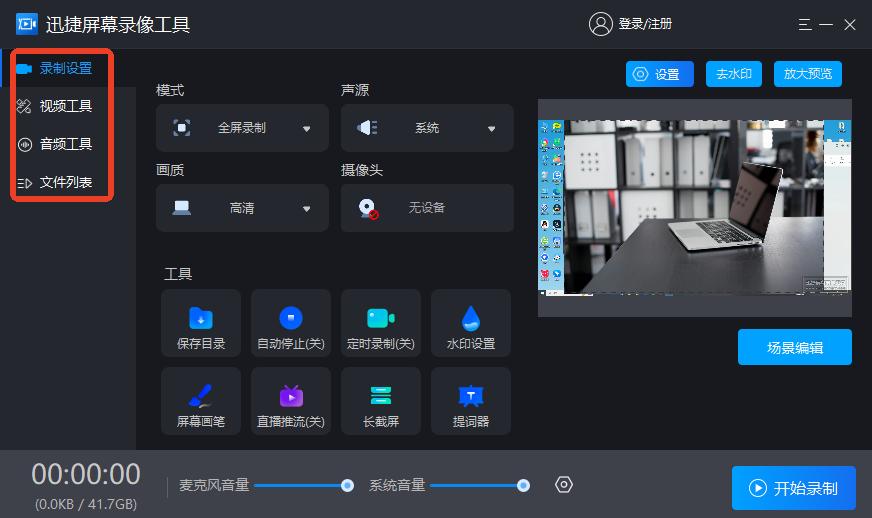This screenshot has width=872, height=518.
Task: Click the 设置 button
Action: [x=660, y=74]
